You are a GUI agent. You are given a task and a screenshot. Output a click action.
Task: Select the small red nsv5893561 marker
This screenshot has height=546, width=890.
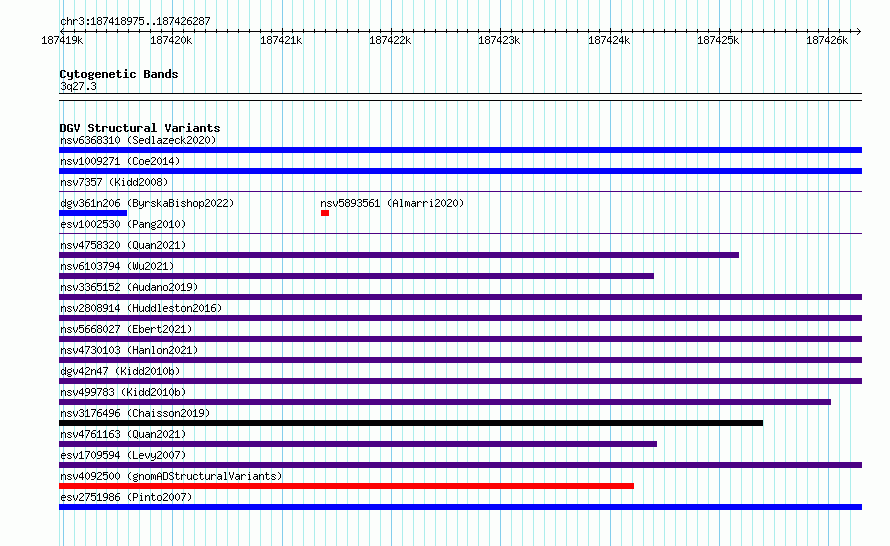click(325, 213)
